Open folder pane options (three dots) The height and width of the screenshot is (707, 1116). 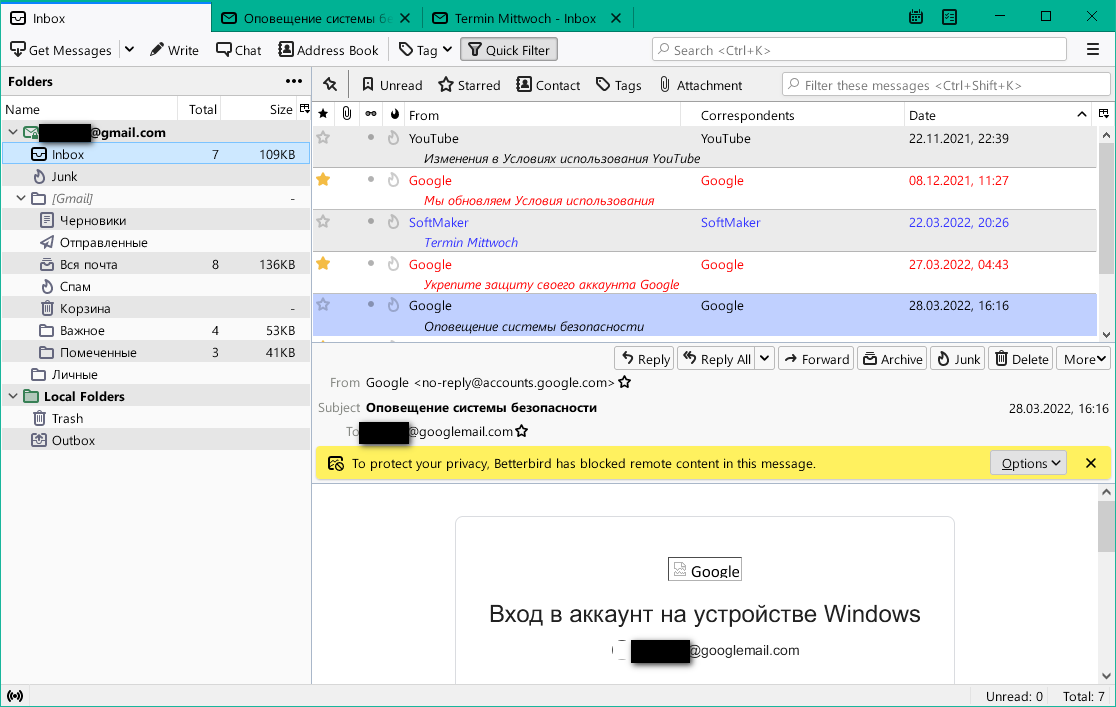[x=294, y=81]
